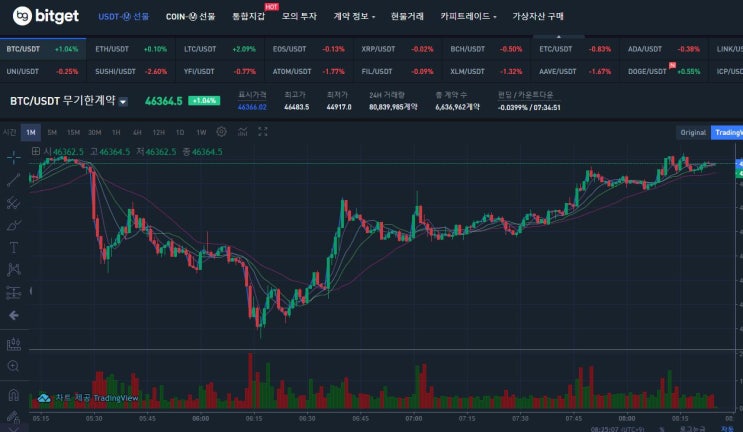Toggle the magnet snap mode
The image size is (743, 432).
[x=14, y=395]
